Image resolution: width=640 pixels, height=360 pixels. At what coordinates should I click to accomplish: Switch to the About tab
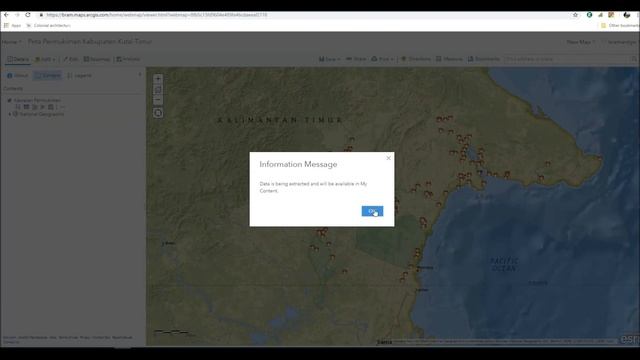pyautogui.click(x=18, y=76)
